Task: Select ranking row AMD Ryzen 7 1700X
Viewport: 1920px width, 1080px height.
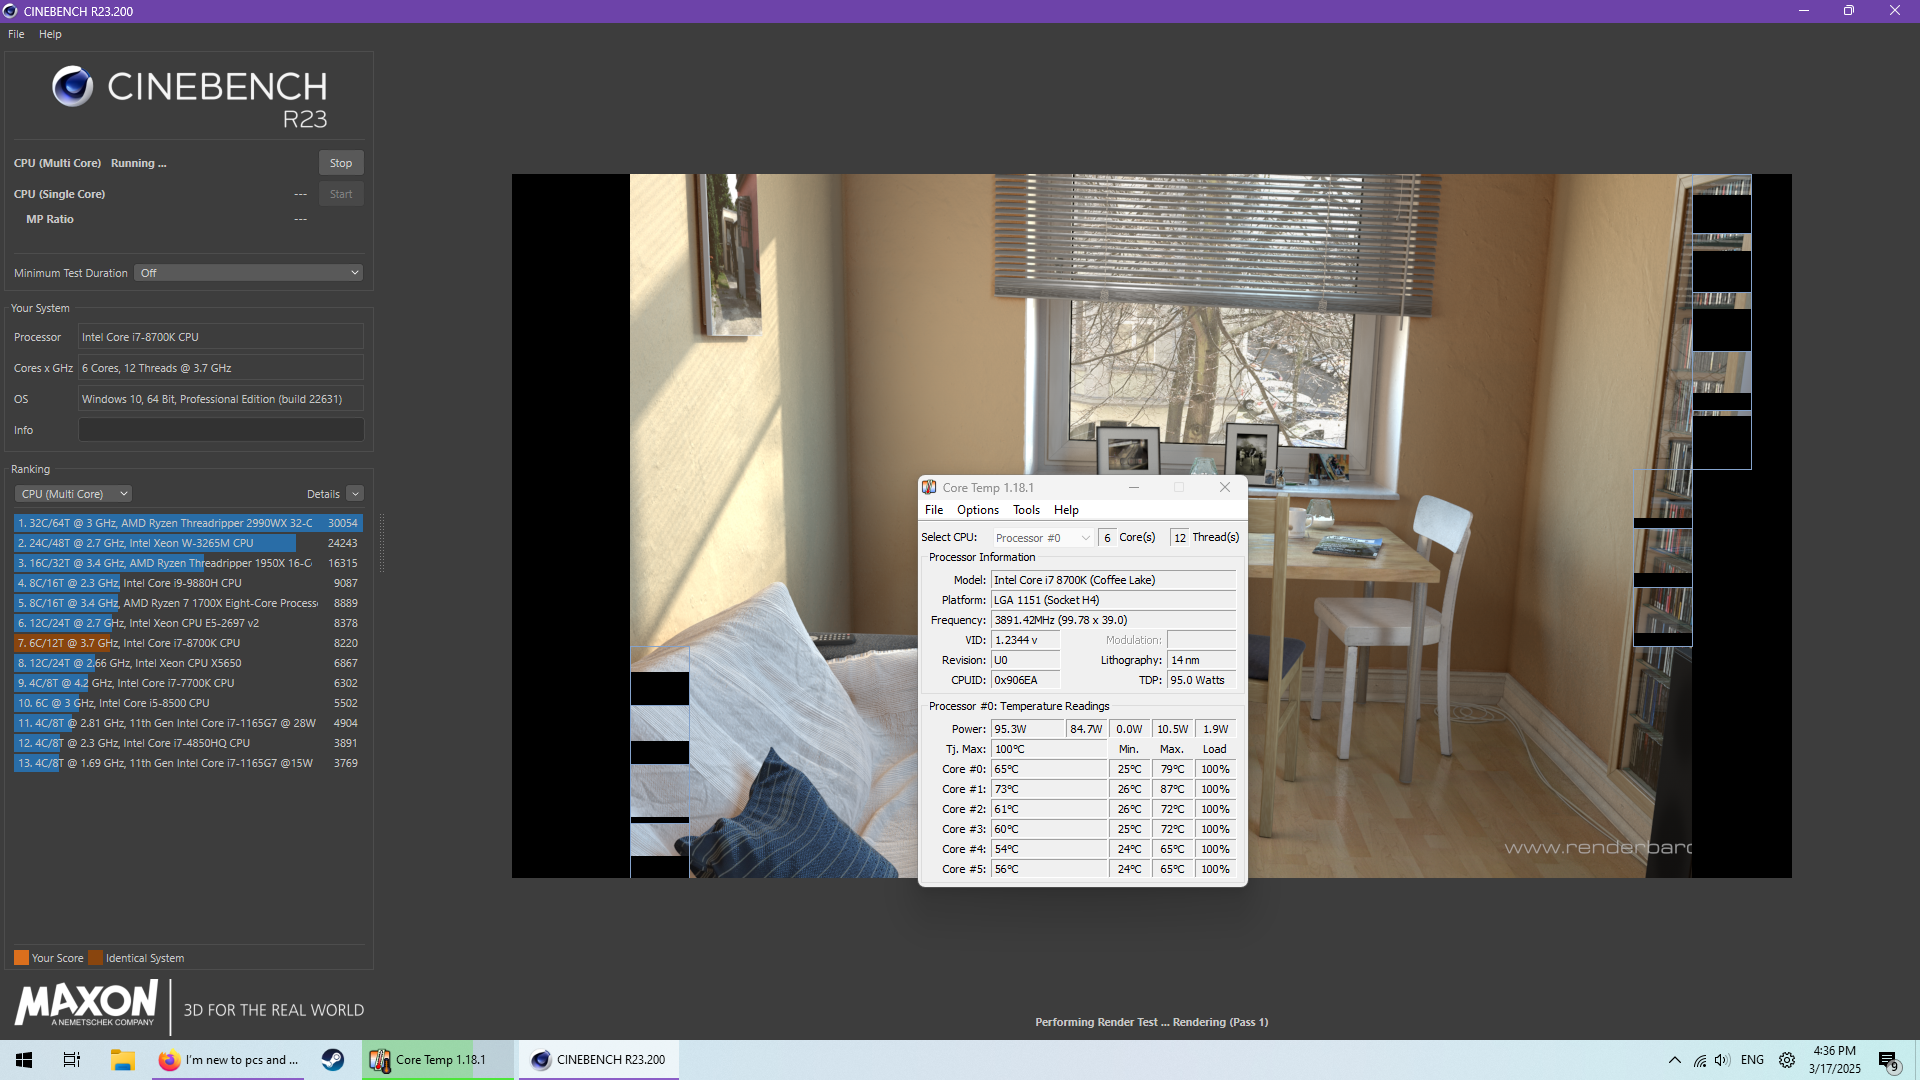Action: (x=188, y=603)
